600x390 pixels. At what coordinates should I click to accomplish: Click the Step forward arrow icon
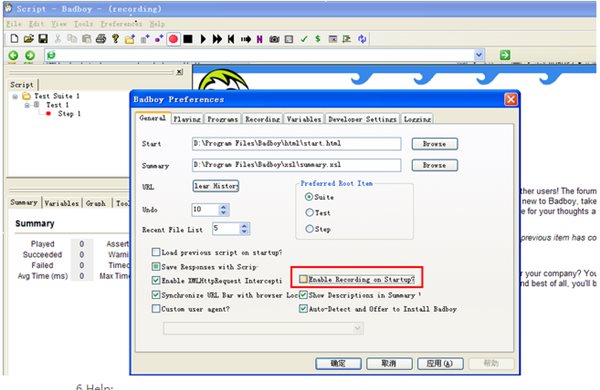pos(246,39)
